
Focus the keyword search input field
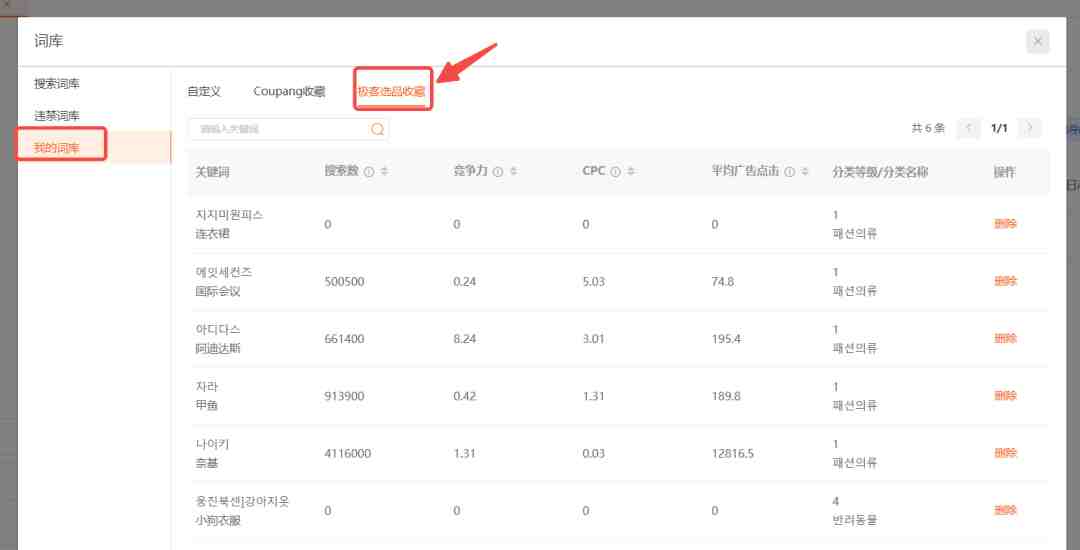(x=288, y=129)
